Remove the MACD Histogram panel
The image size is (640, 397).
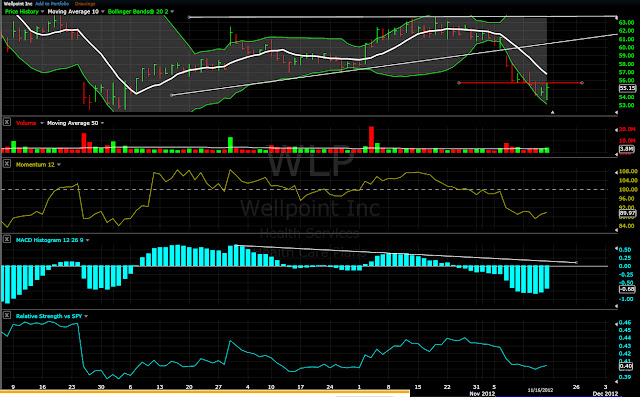(x=7, y=240)
